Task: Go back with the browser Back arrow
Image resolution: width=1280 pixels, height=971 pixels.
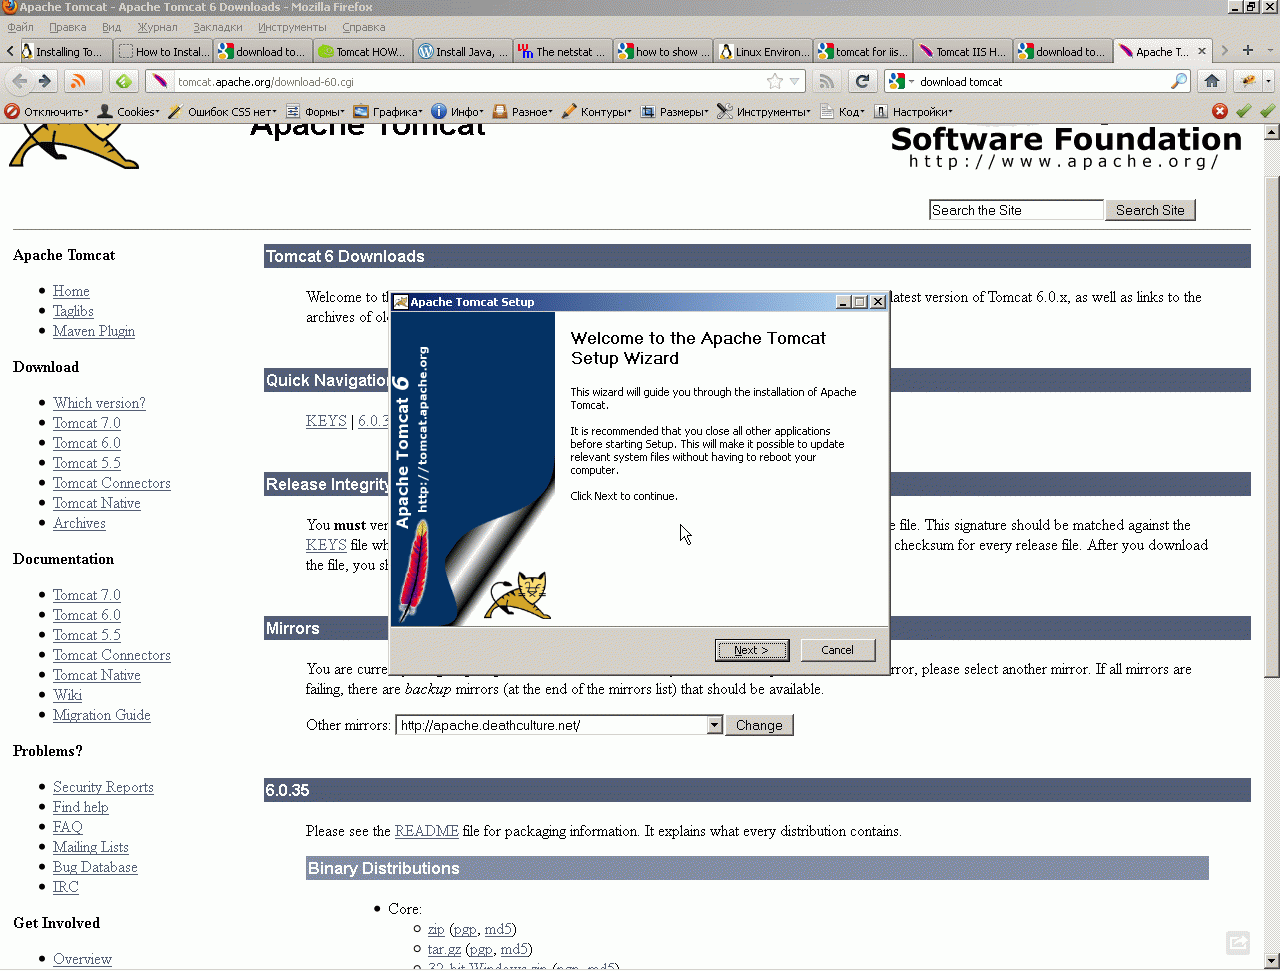Action: pyautogui.click(x=20, y=81)
